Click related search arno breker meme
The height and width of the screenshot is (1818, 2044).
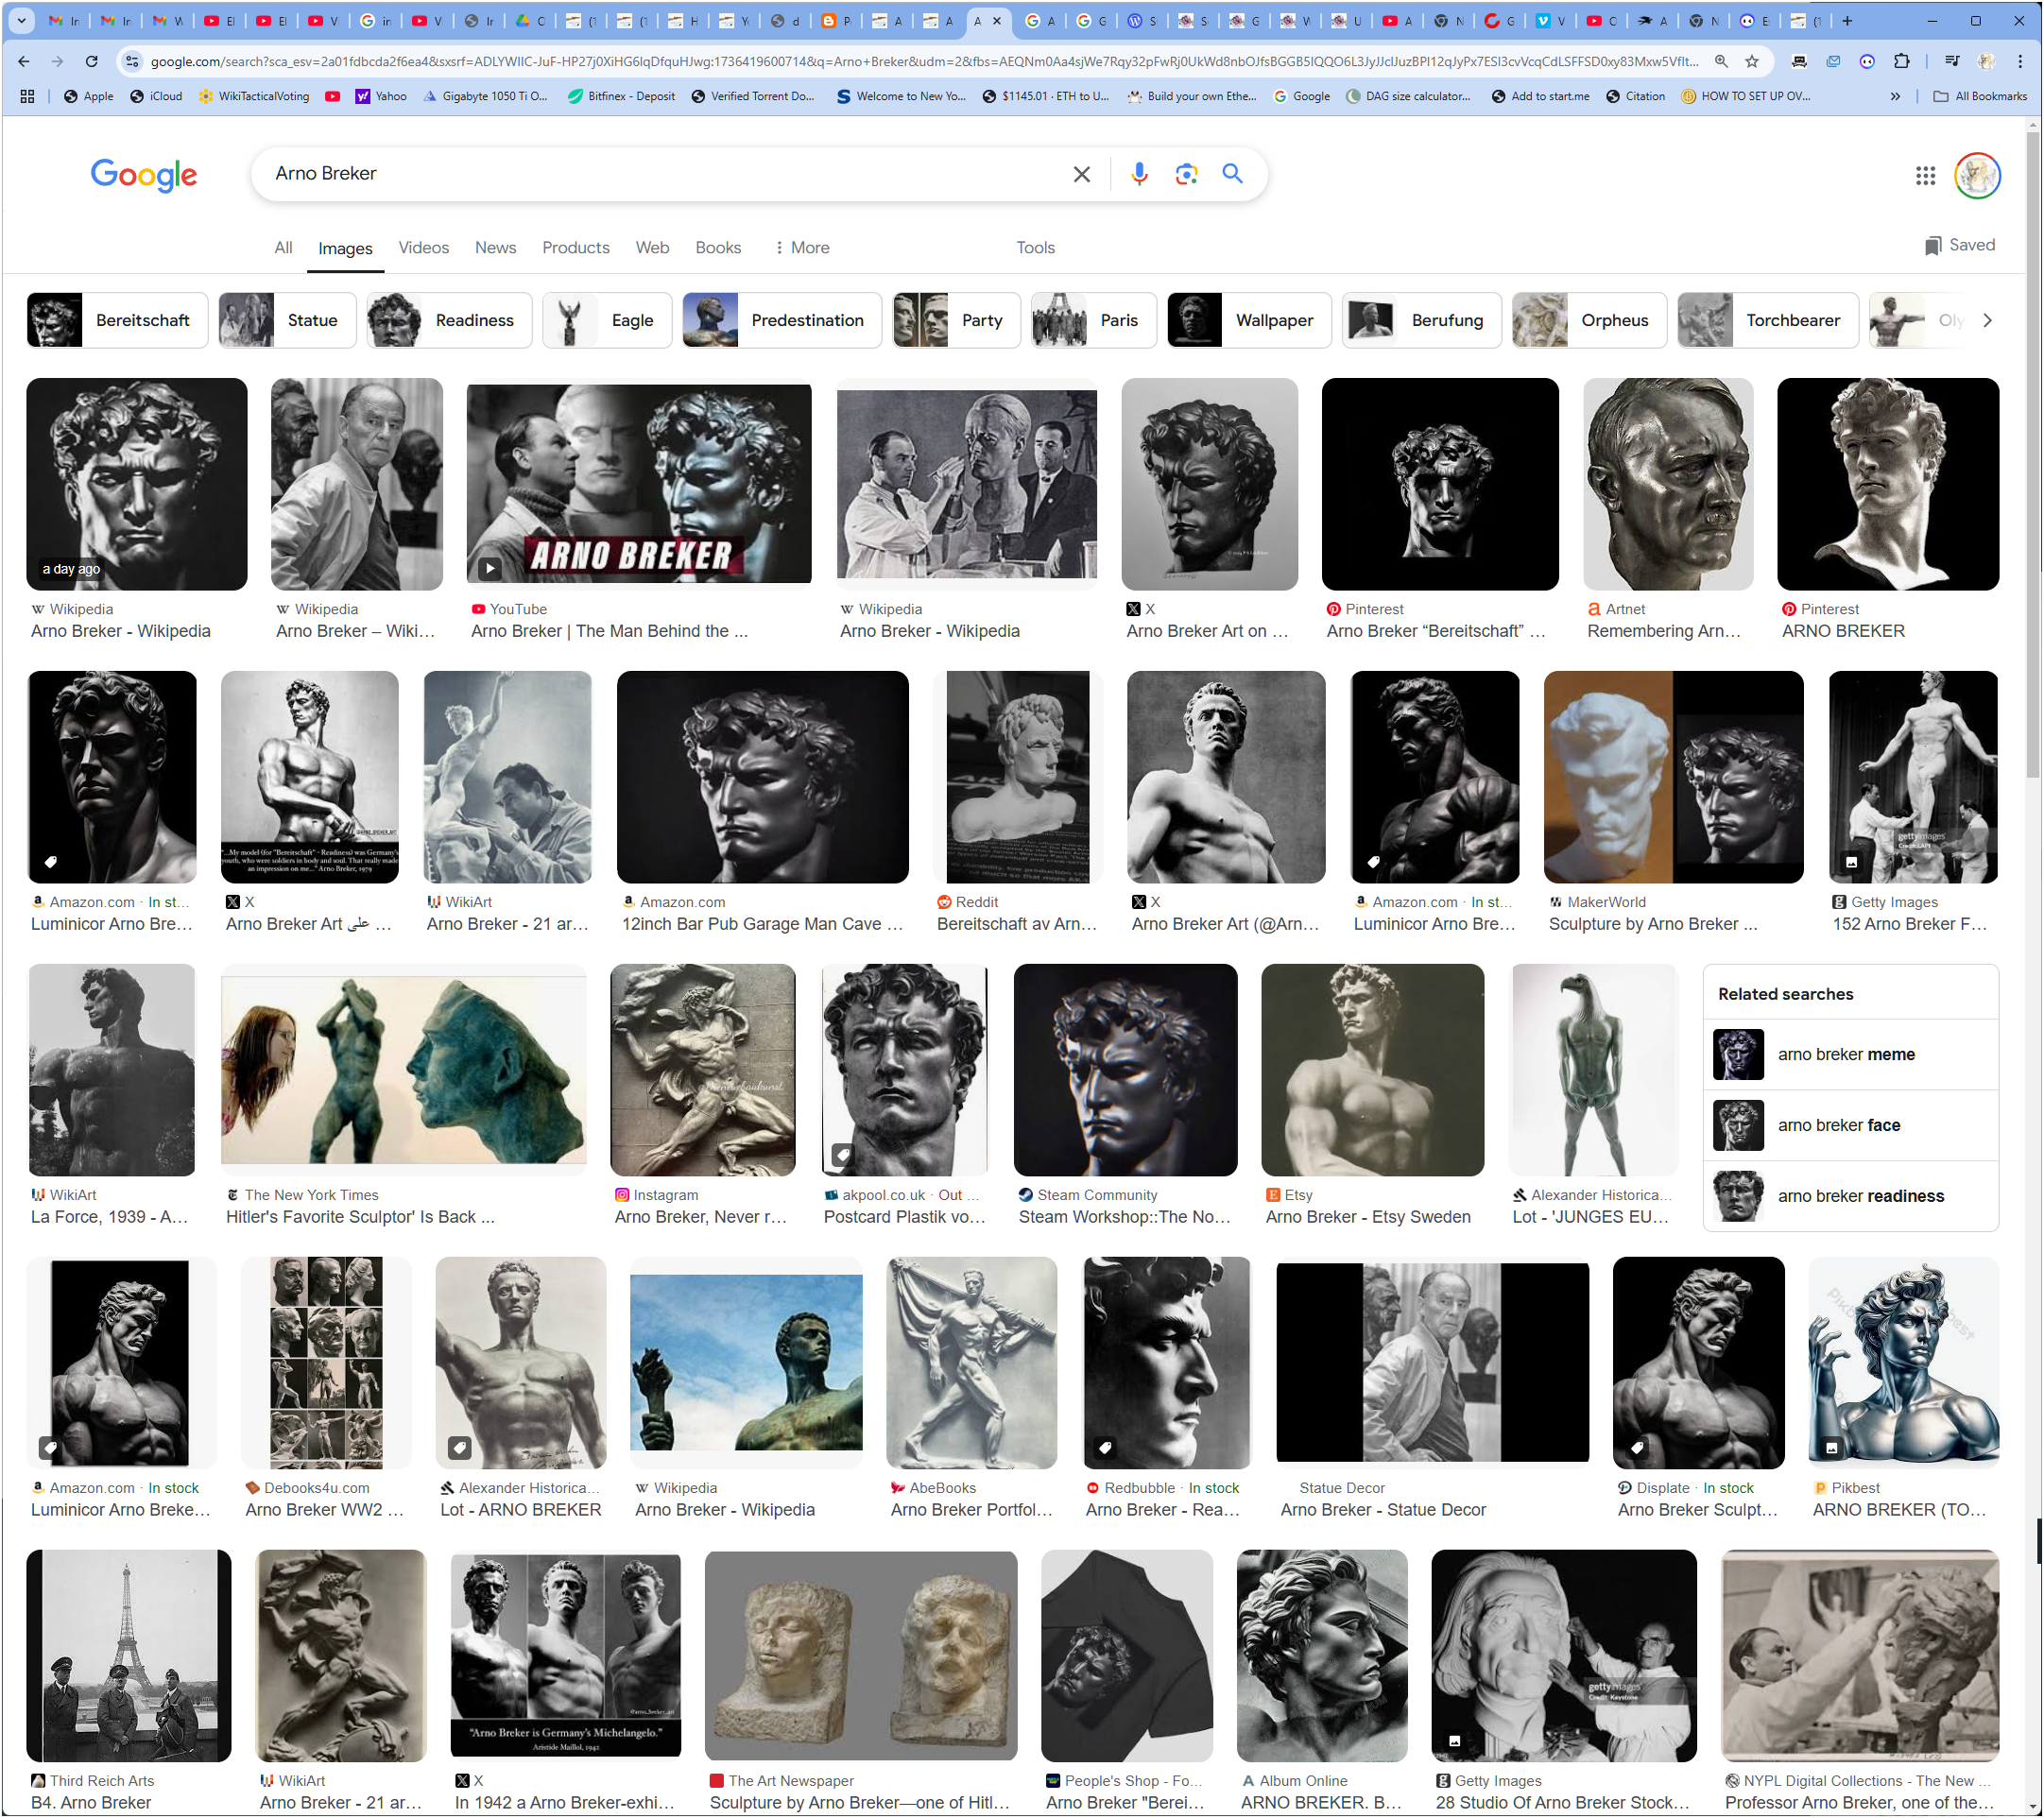tap(1850, 1054)
